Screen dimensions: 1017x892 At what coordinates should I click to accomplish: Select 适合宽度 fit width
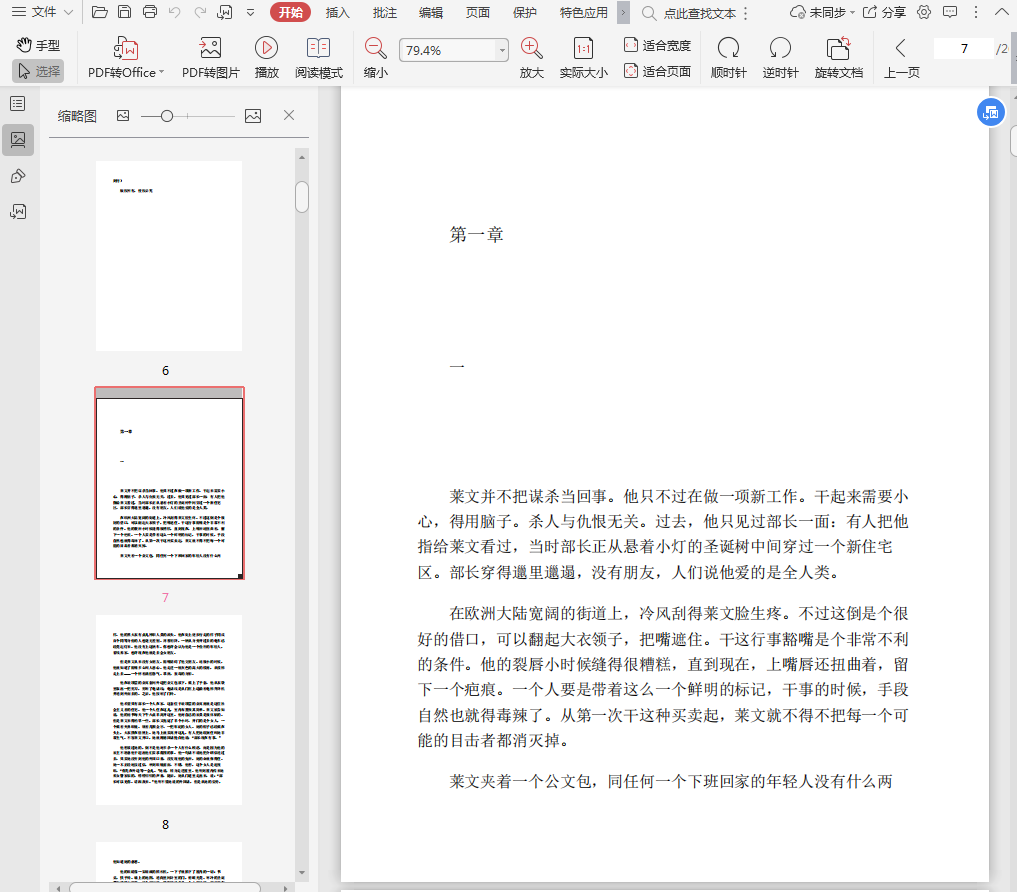click(x=658, y=45)
